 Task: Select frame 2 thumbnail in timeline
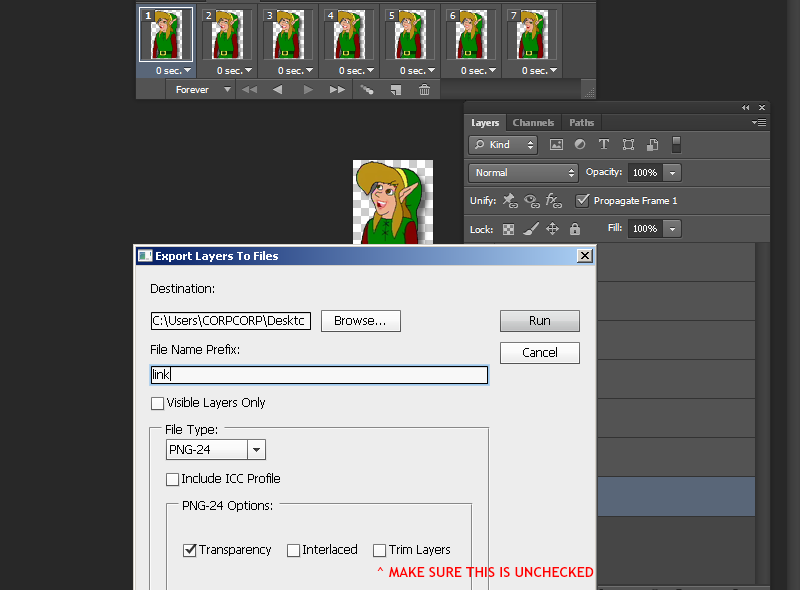tap(227, 34)
